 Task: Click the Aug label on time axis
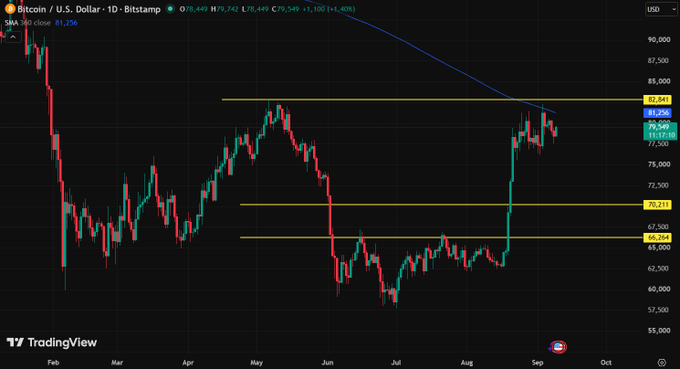tap(467, 362)
